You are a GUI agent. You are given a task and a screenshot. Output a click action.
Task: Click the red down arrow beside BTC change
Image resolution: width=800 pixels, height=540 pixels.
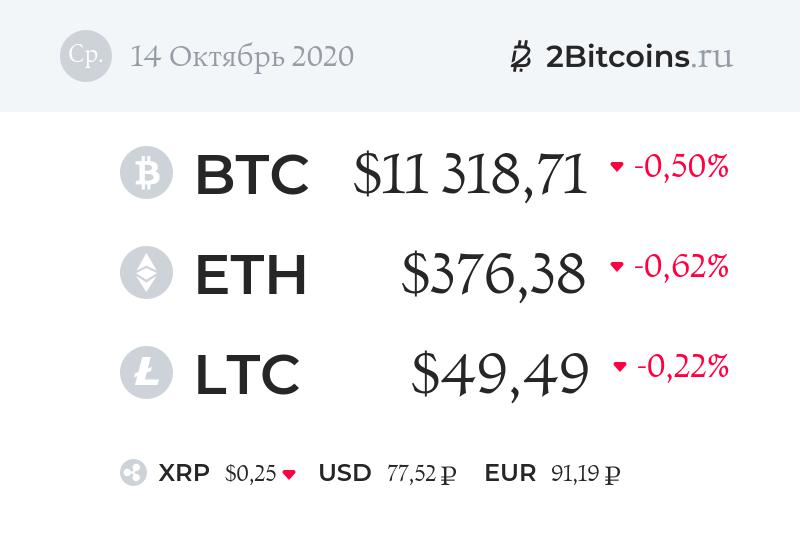click(617, 167)
